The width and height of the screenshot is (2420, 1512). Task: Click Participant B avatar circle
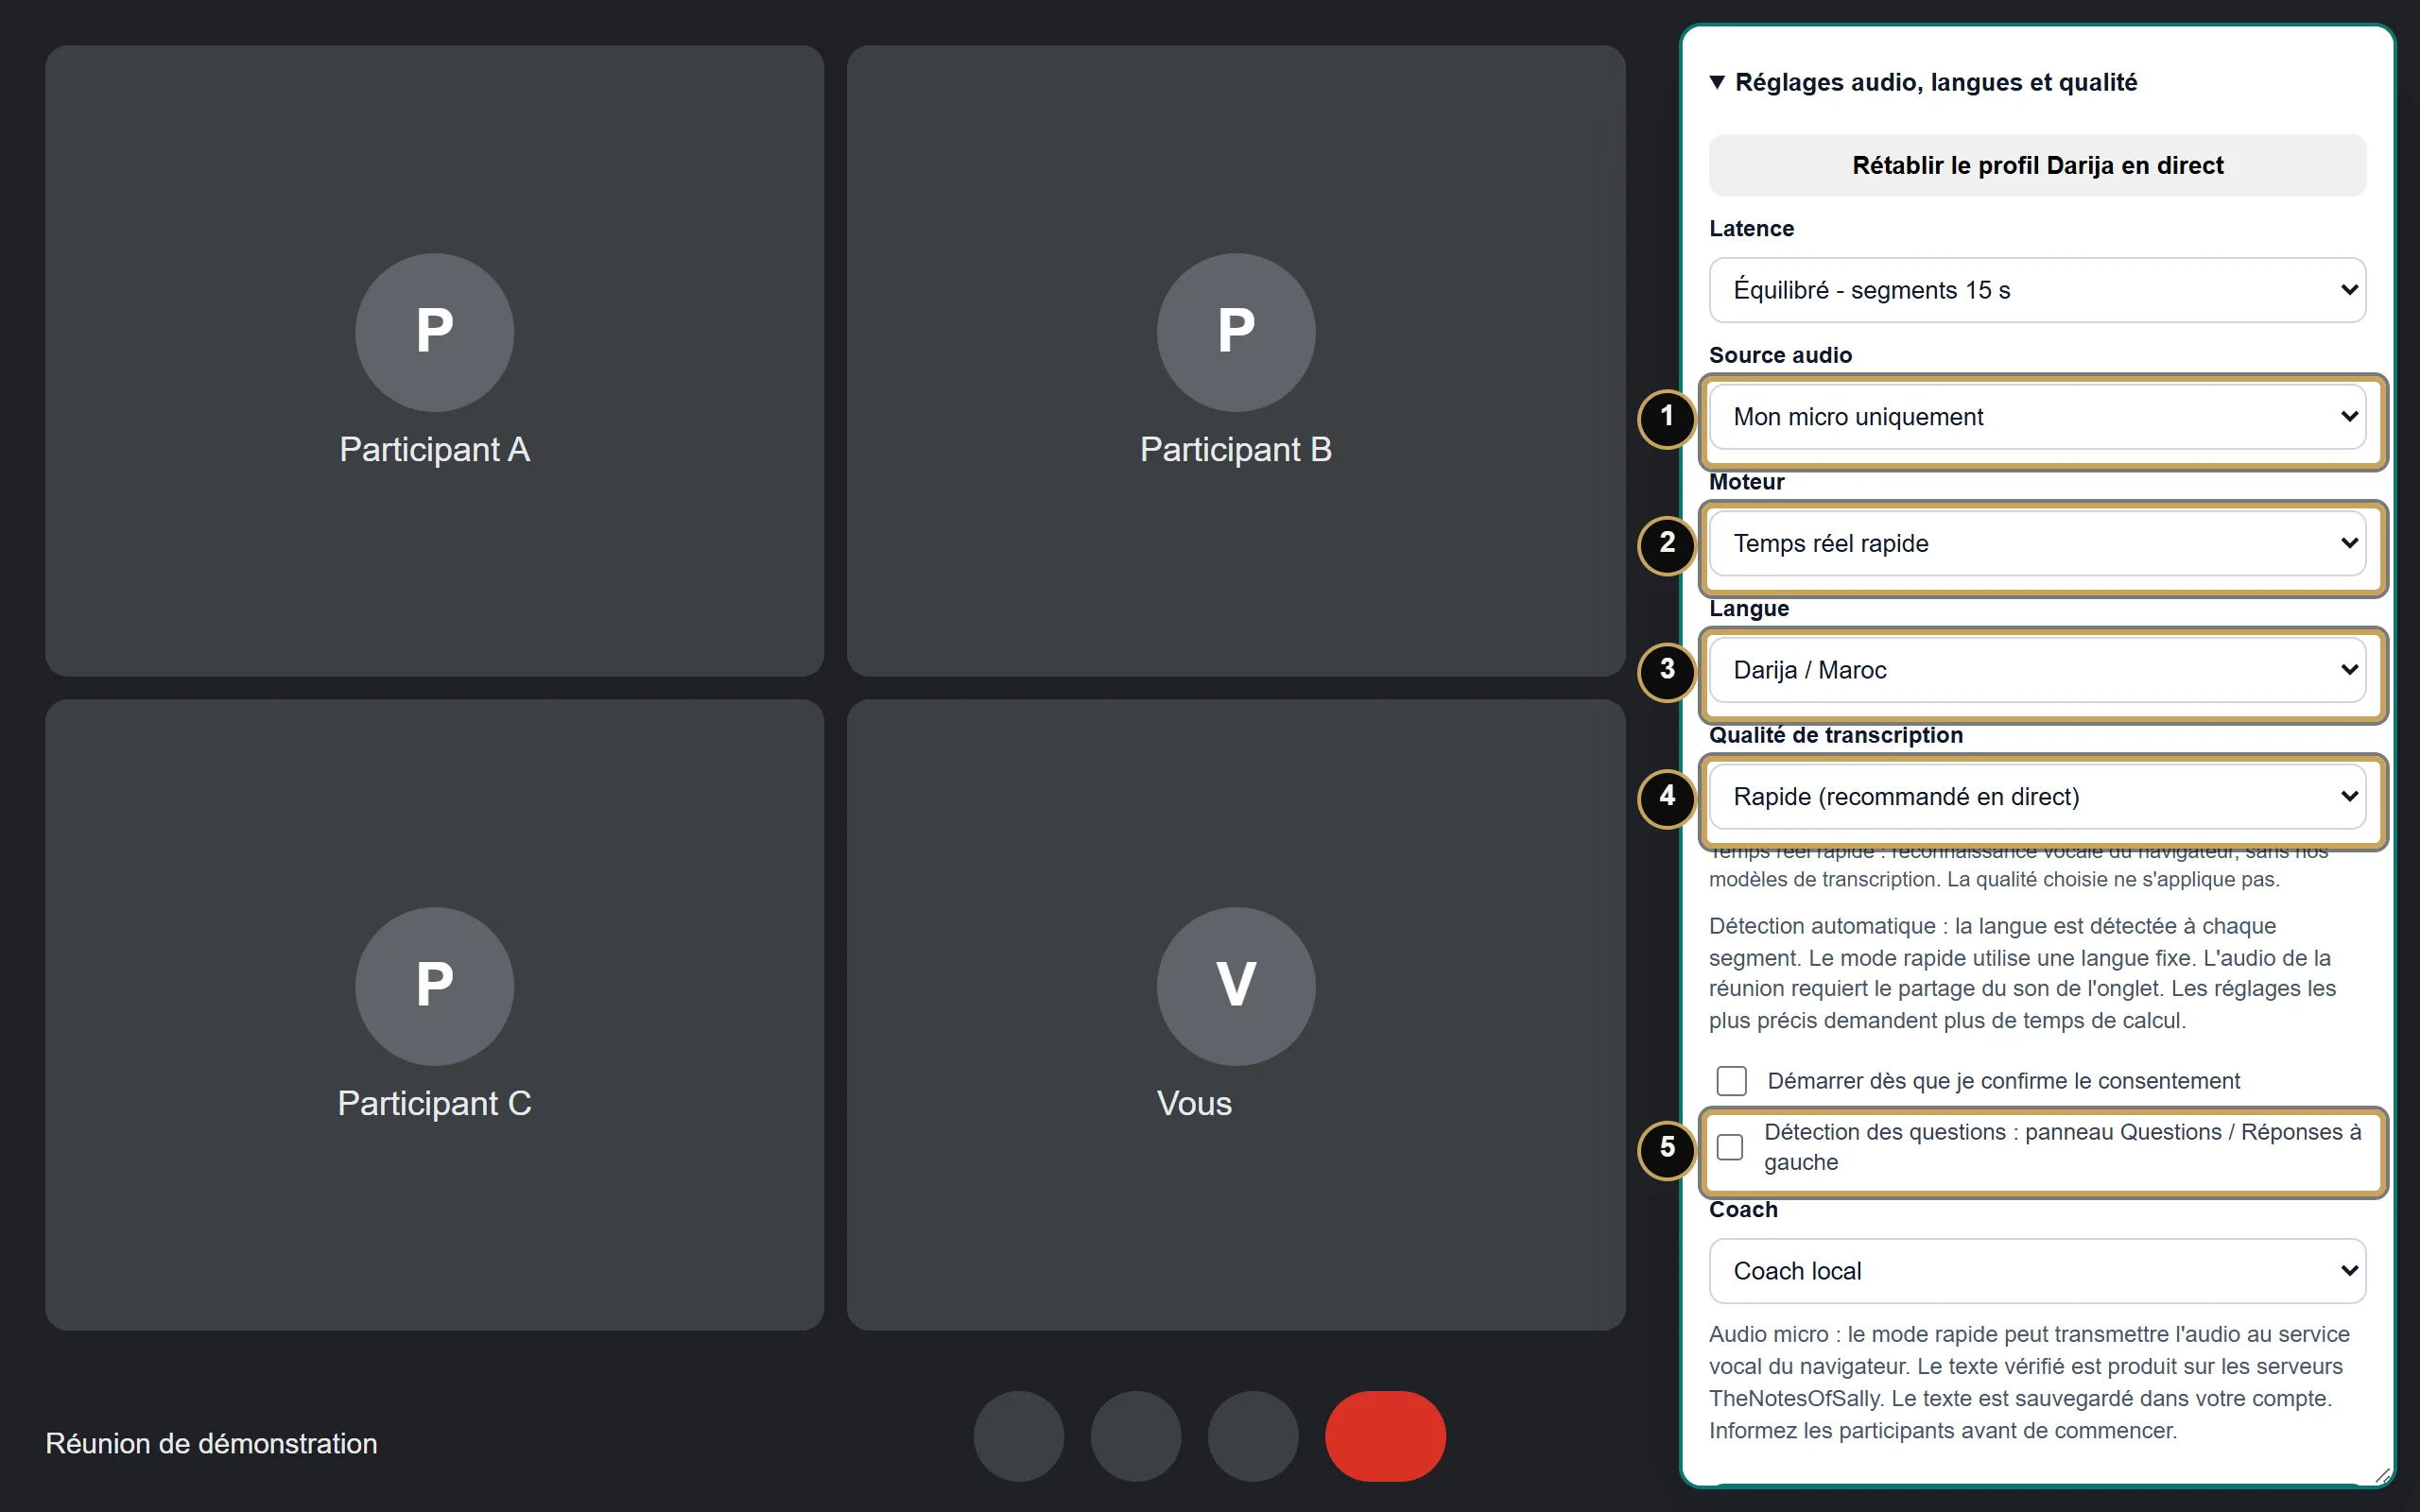point(1236,332)
